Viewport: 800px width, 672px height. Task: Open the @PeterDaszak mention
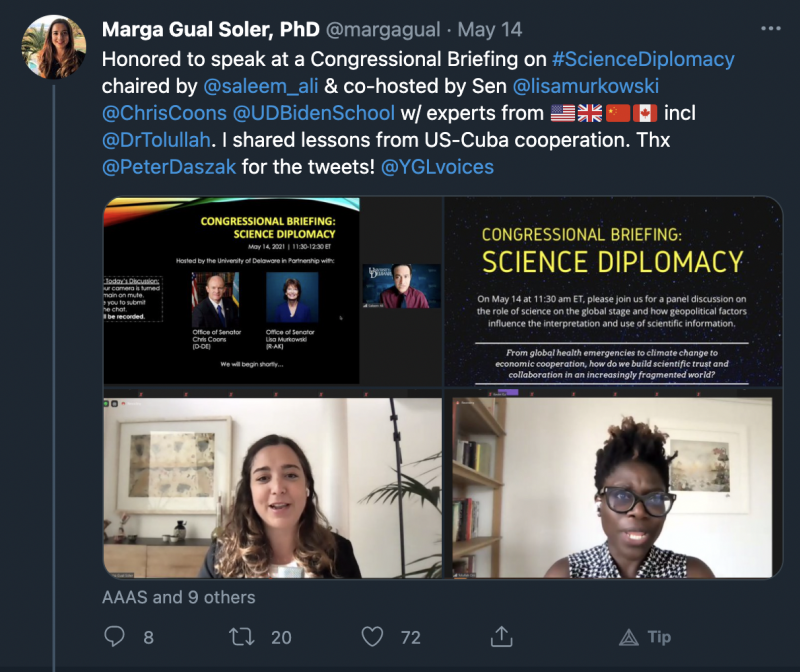(169, 167)
